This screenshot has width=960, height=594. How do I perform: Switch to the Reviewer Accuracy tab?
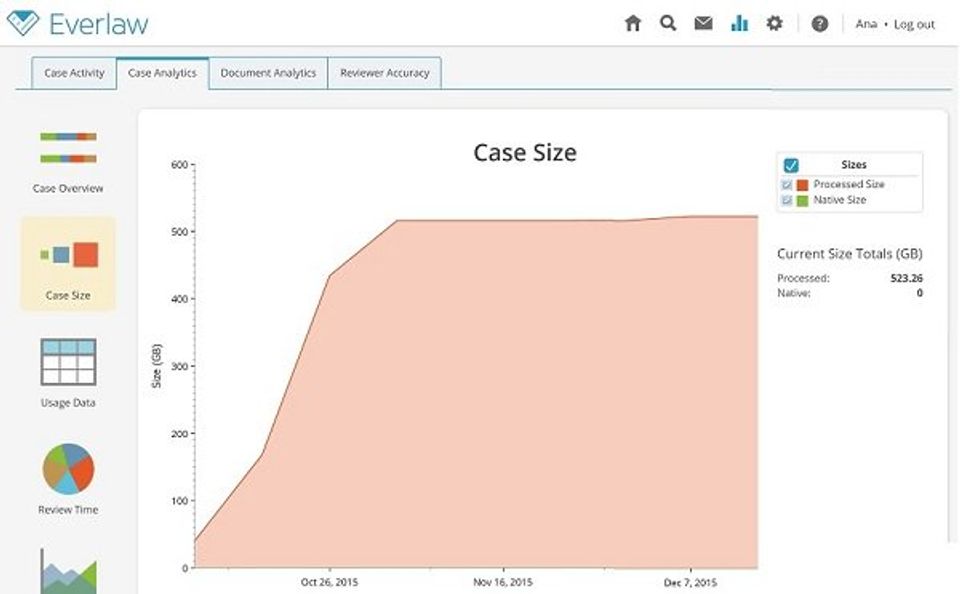[384, 73]
